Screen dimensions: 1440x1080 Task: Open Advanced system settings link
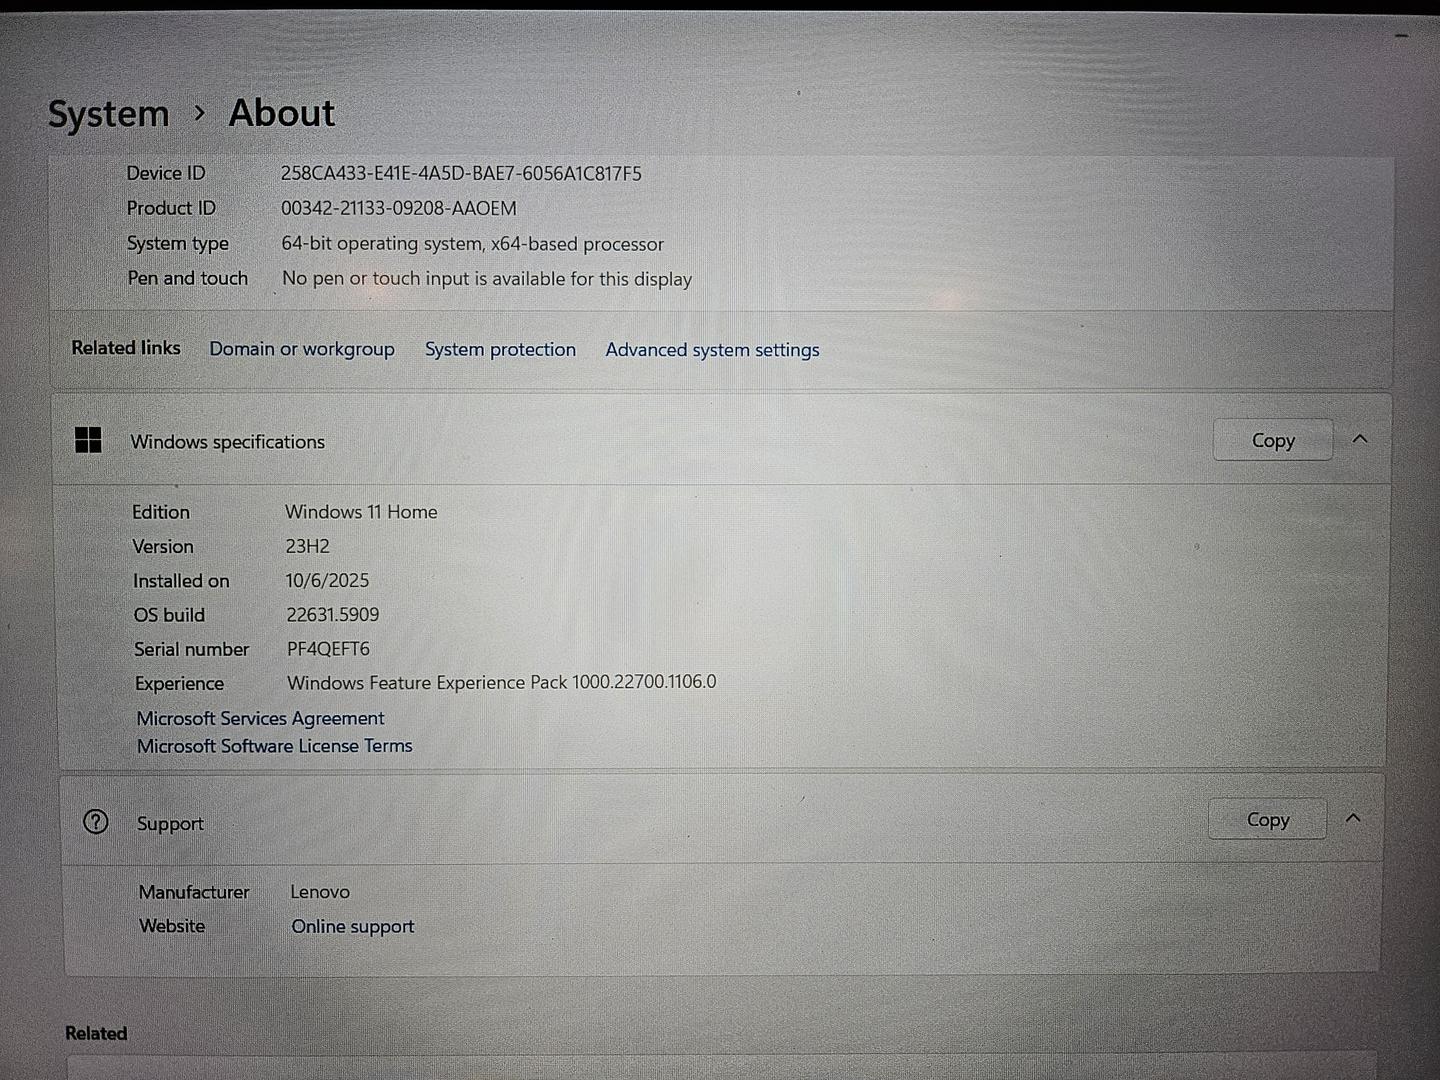pos(712,350)
